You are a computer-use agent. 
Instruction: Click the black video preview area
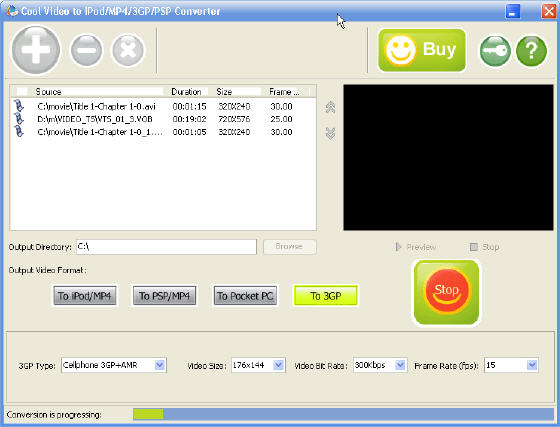(448, 157)
